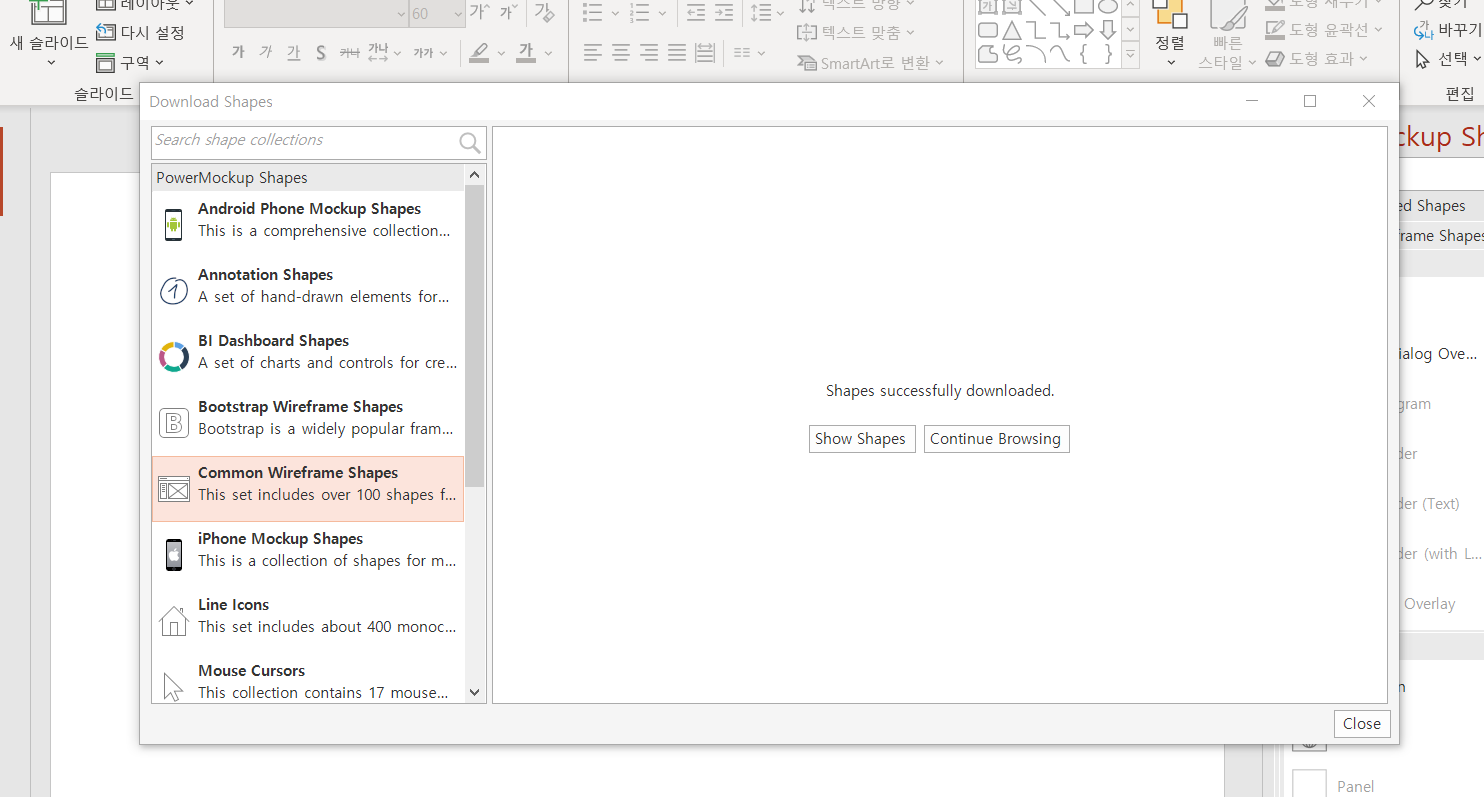
Task: Select Bootstrap Wireframe Shapes collection
Action: pyautogui.click(x=308, y=423)
